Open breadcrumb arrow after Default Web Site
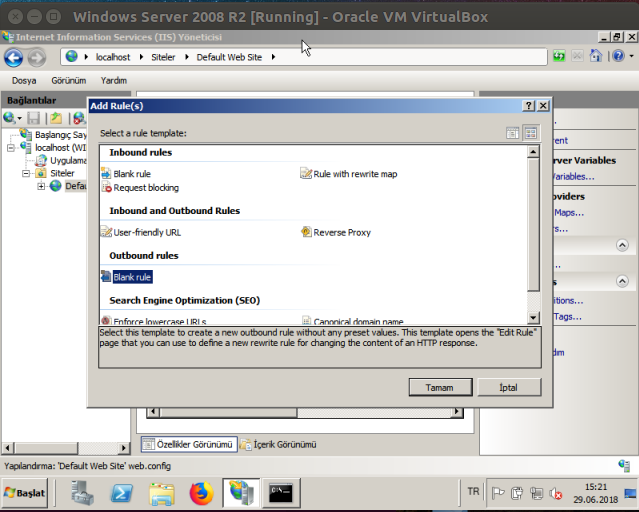Screen dimensions: 639x512 (x=273, y=57)
